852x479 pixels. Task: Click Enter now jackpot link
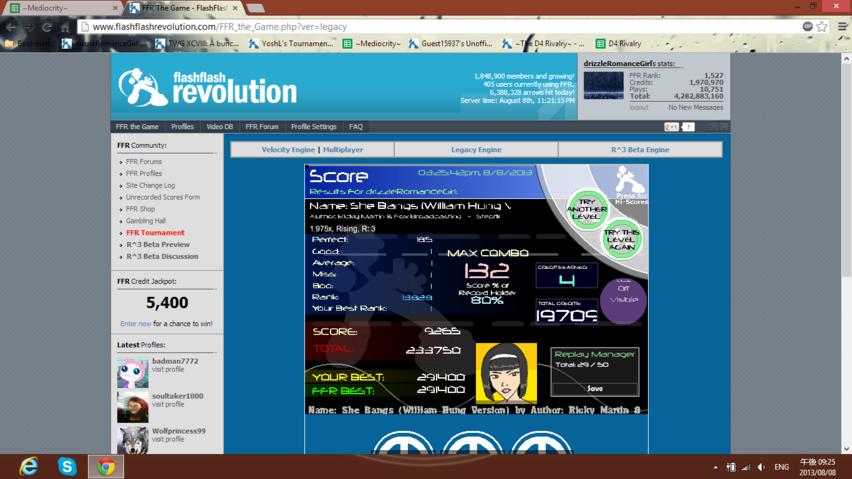pos(135,324)
